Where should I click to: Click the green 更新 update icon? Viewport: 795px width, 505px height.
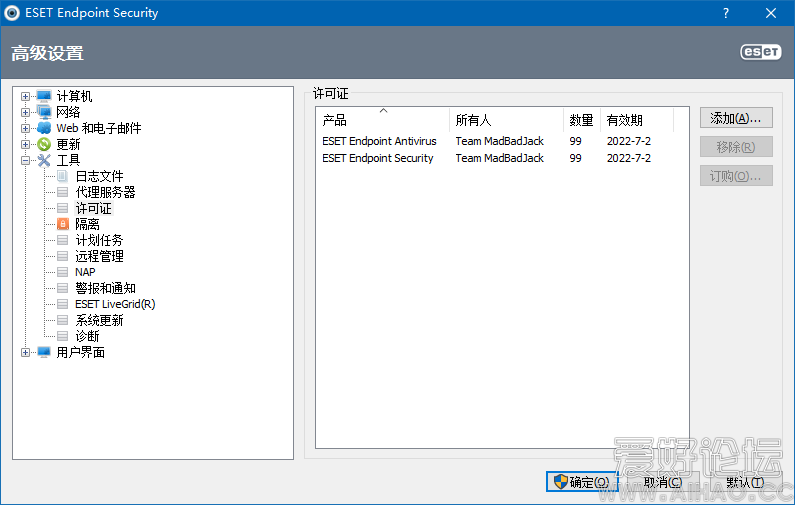click(44, 144)
